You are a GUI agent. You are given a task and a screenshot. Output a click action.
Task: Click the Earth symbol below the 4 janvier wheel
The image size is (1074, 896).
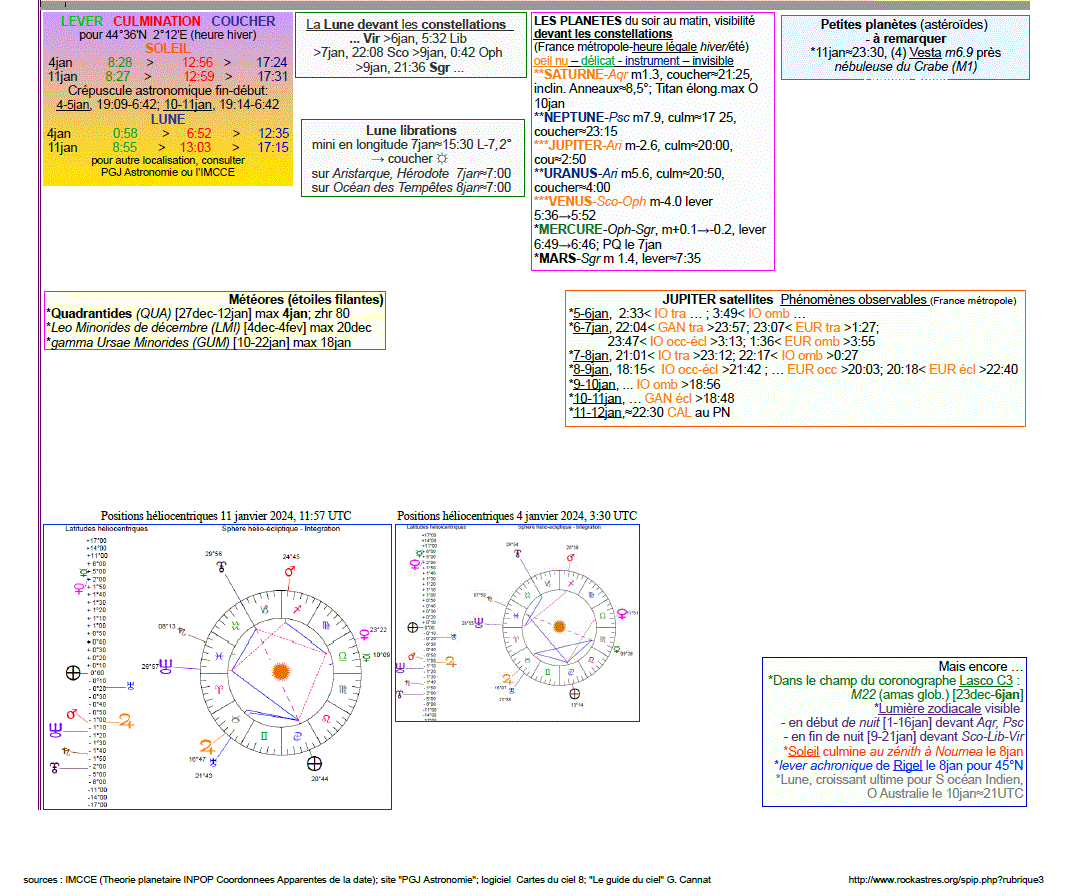click(575, 694)
